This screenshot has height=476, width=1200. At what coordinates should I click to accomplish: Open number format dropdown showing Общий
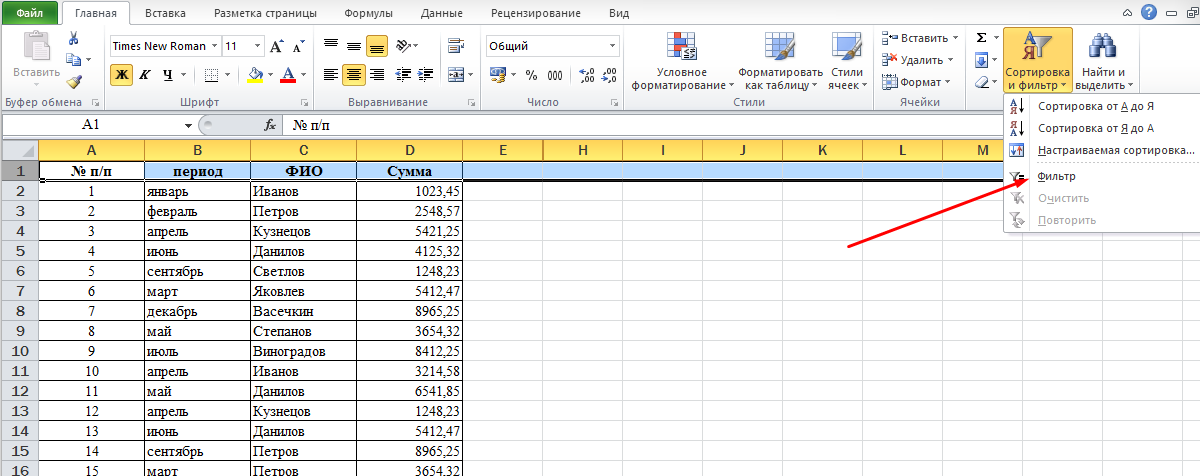click(x=613, y=46)
